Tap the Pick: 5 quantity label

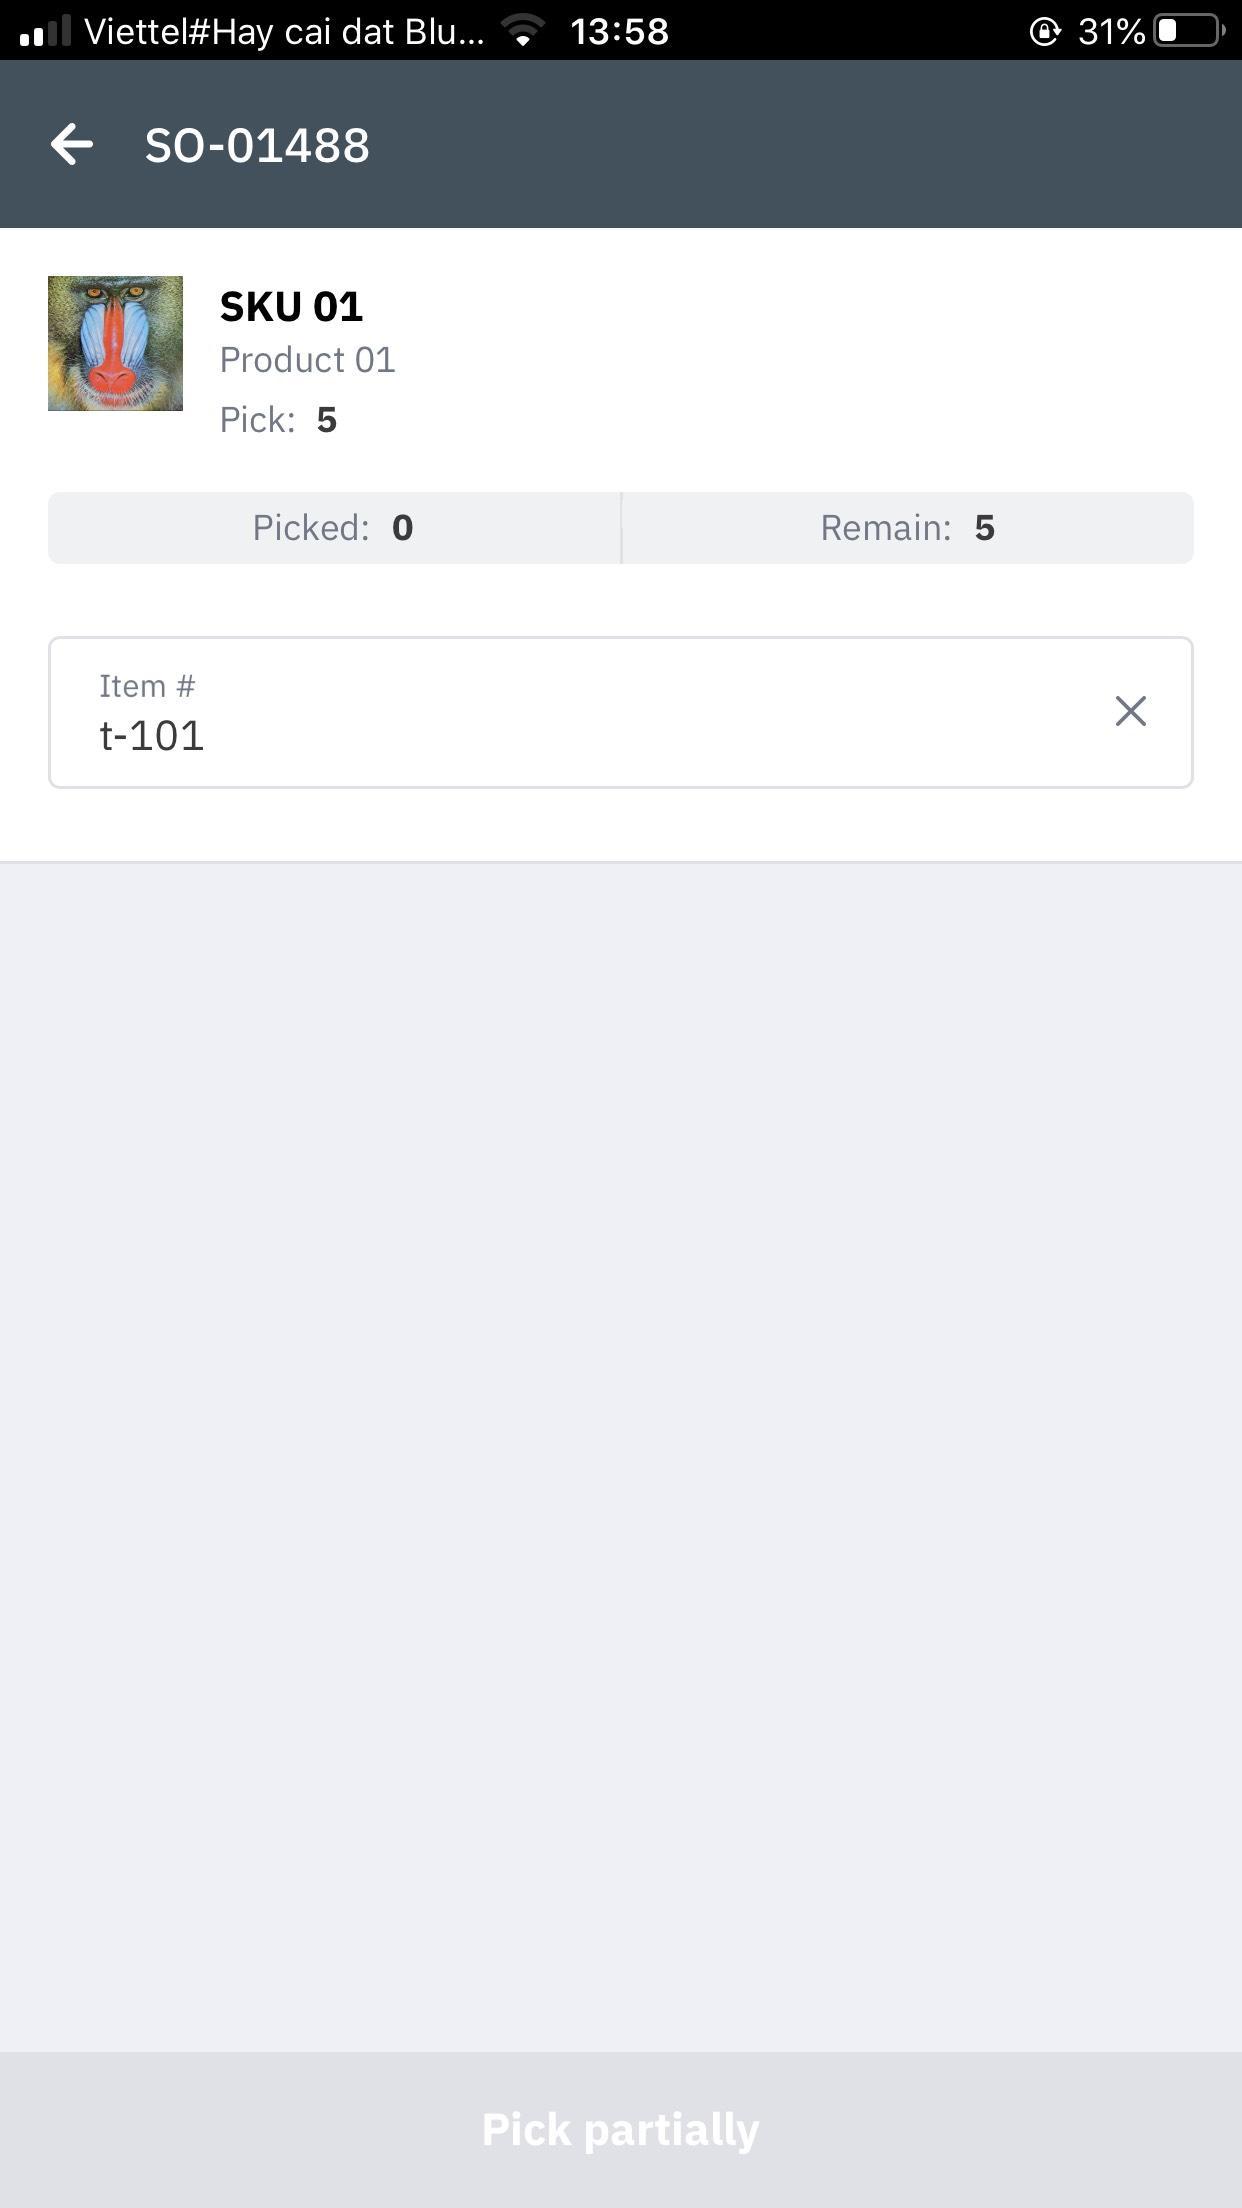[278, 420]
